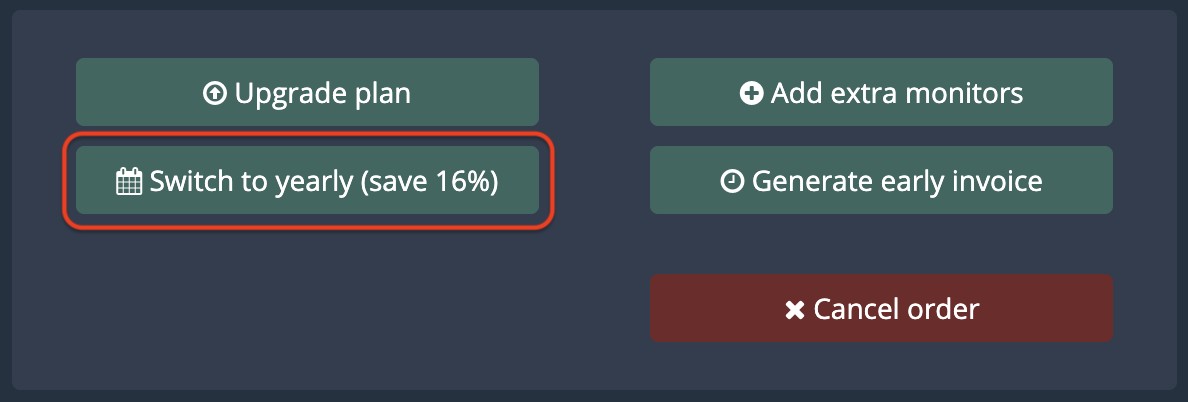Click the clock icon on Generate early invoice
Screen dimensions: 1188x402
point(732,182)
